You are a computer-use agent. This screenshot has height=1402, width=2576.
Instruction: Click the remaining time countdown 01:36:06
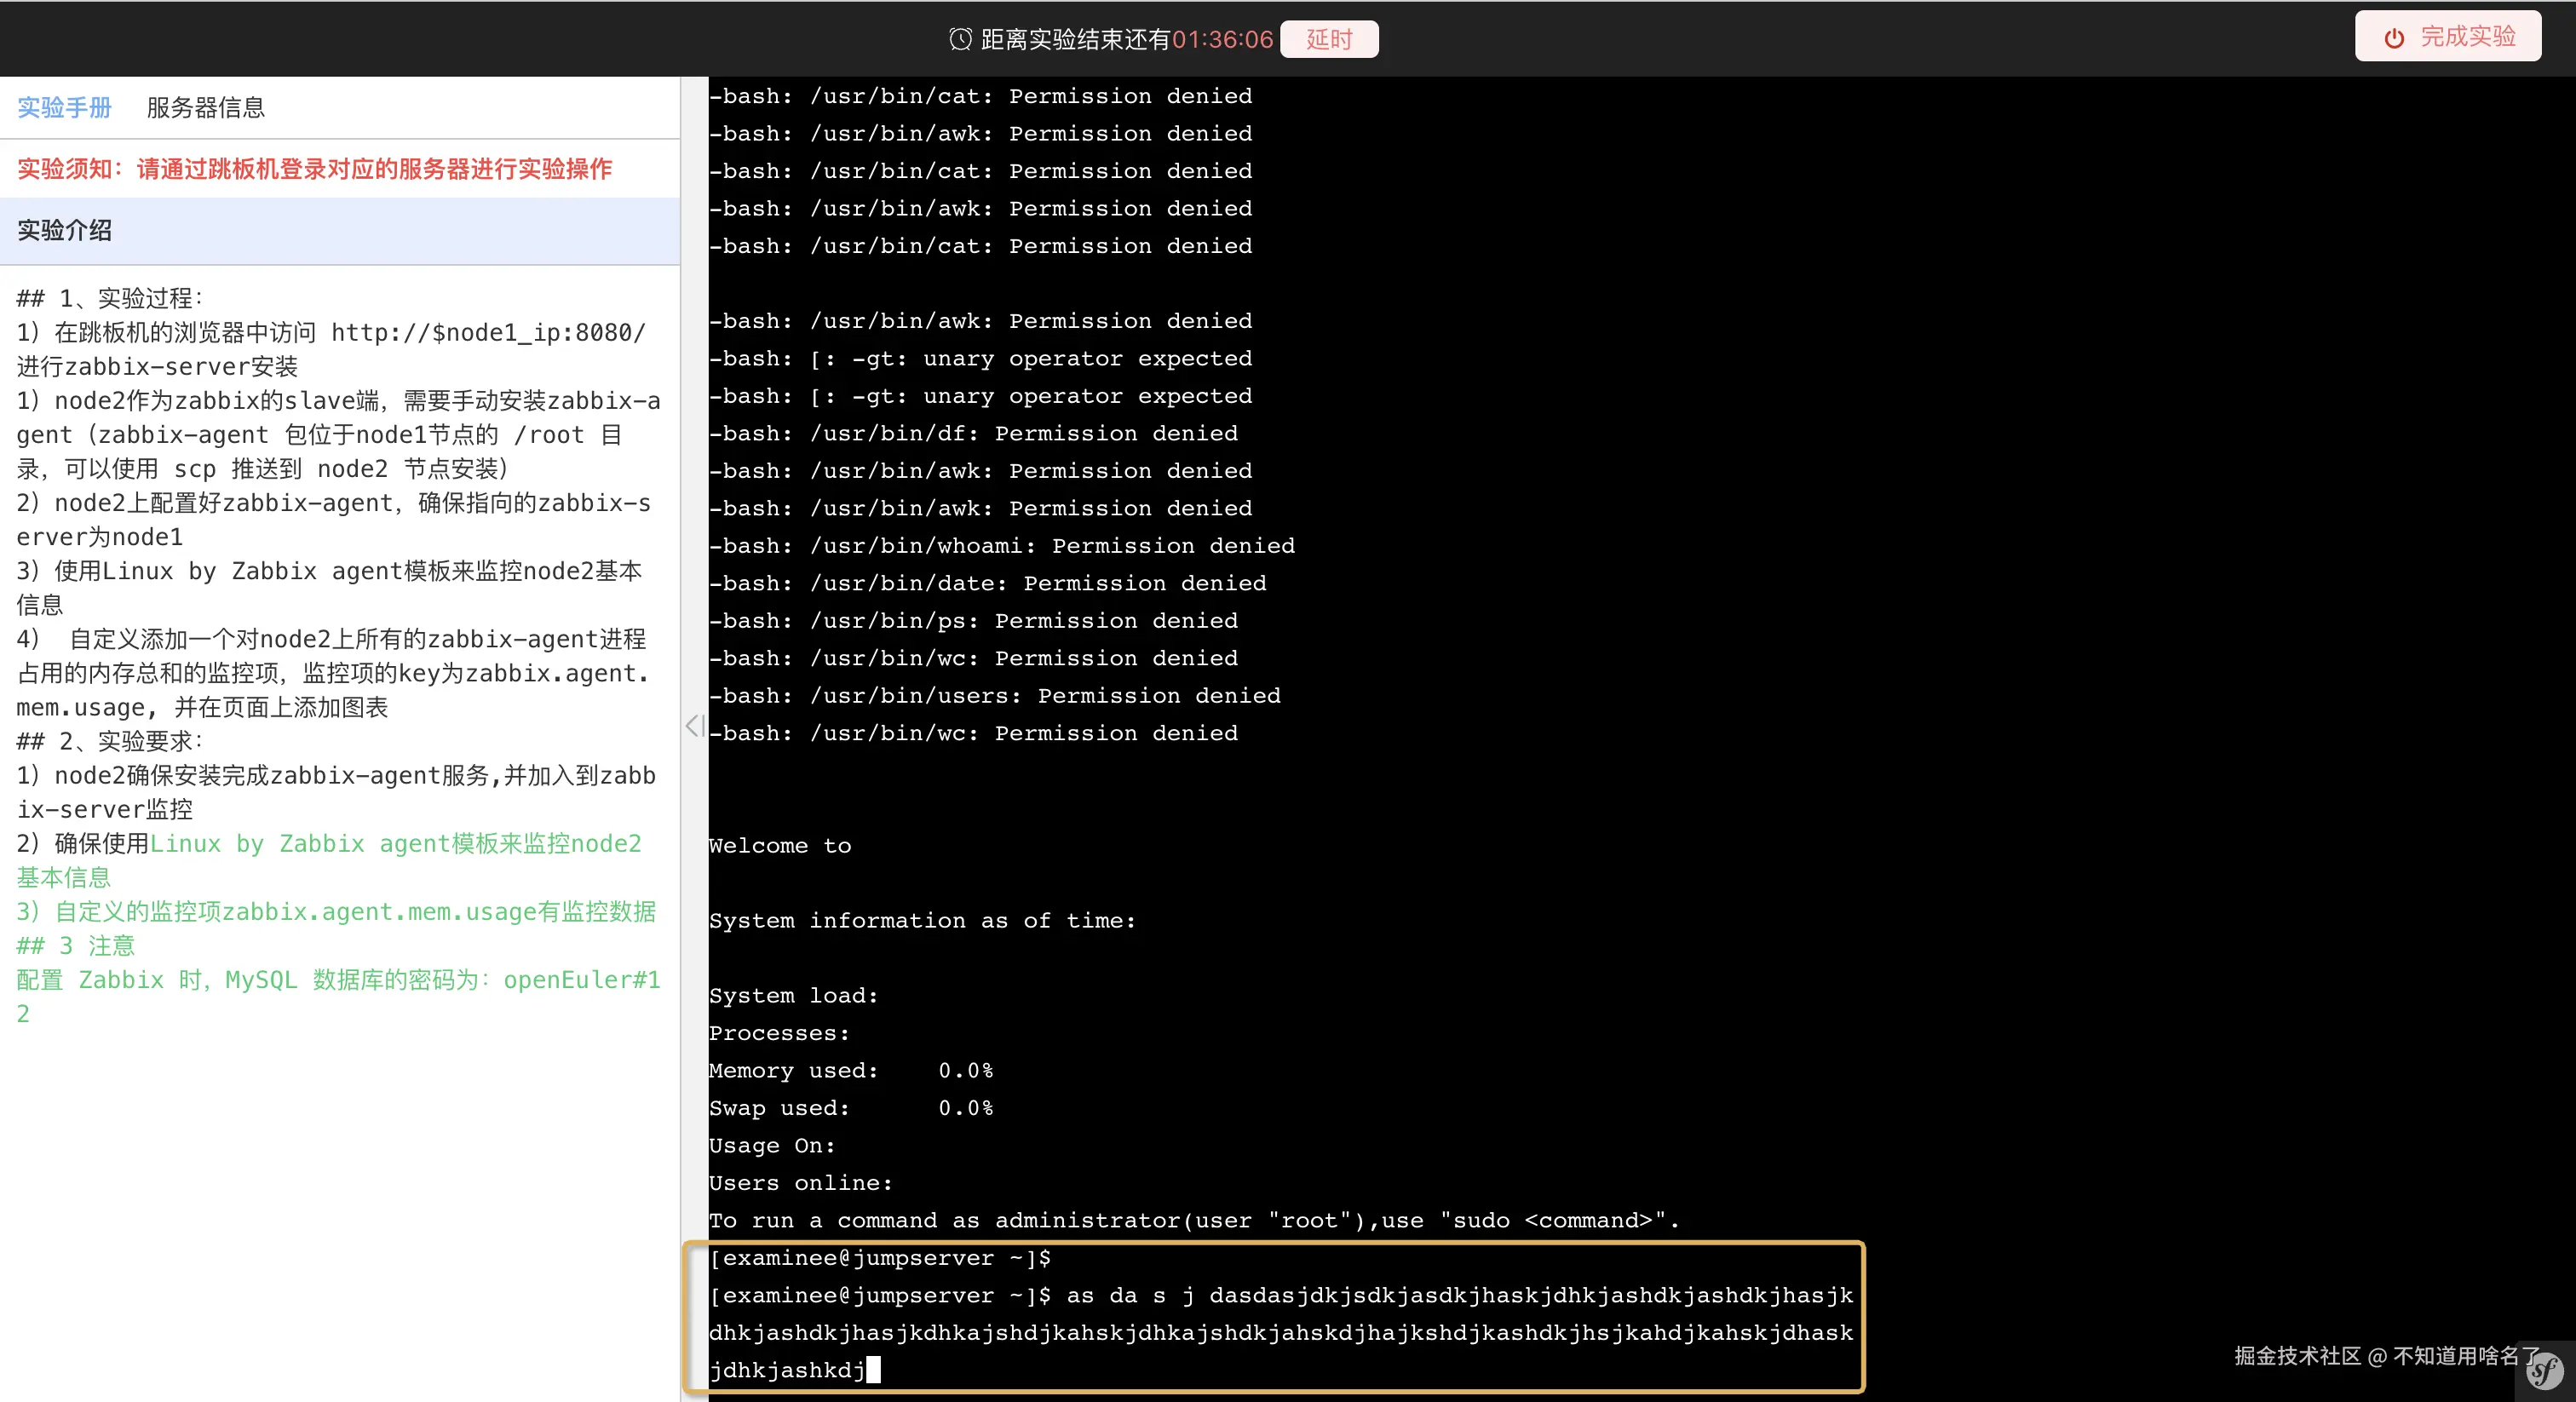point(1222,39)
